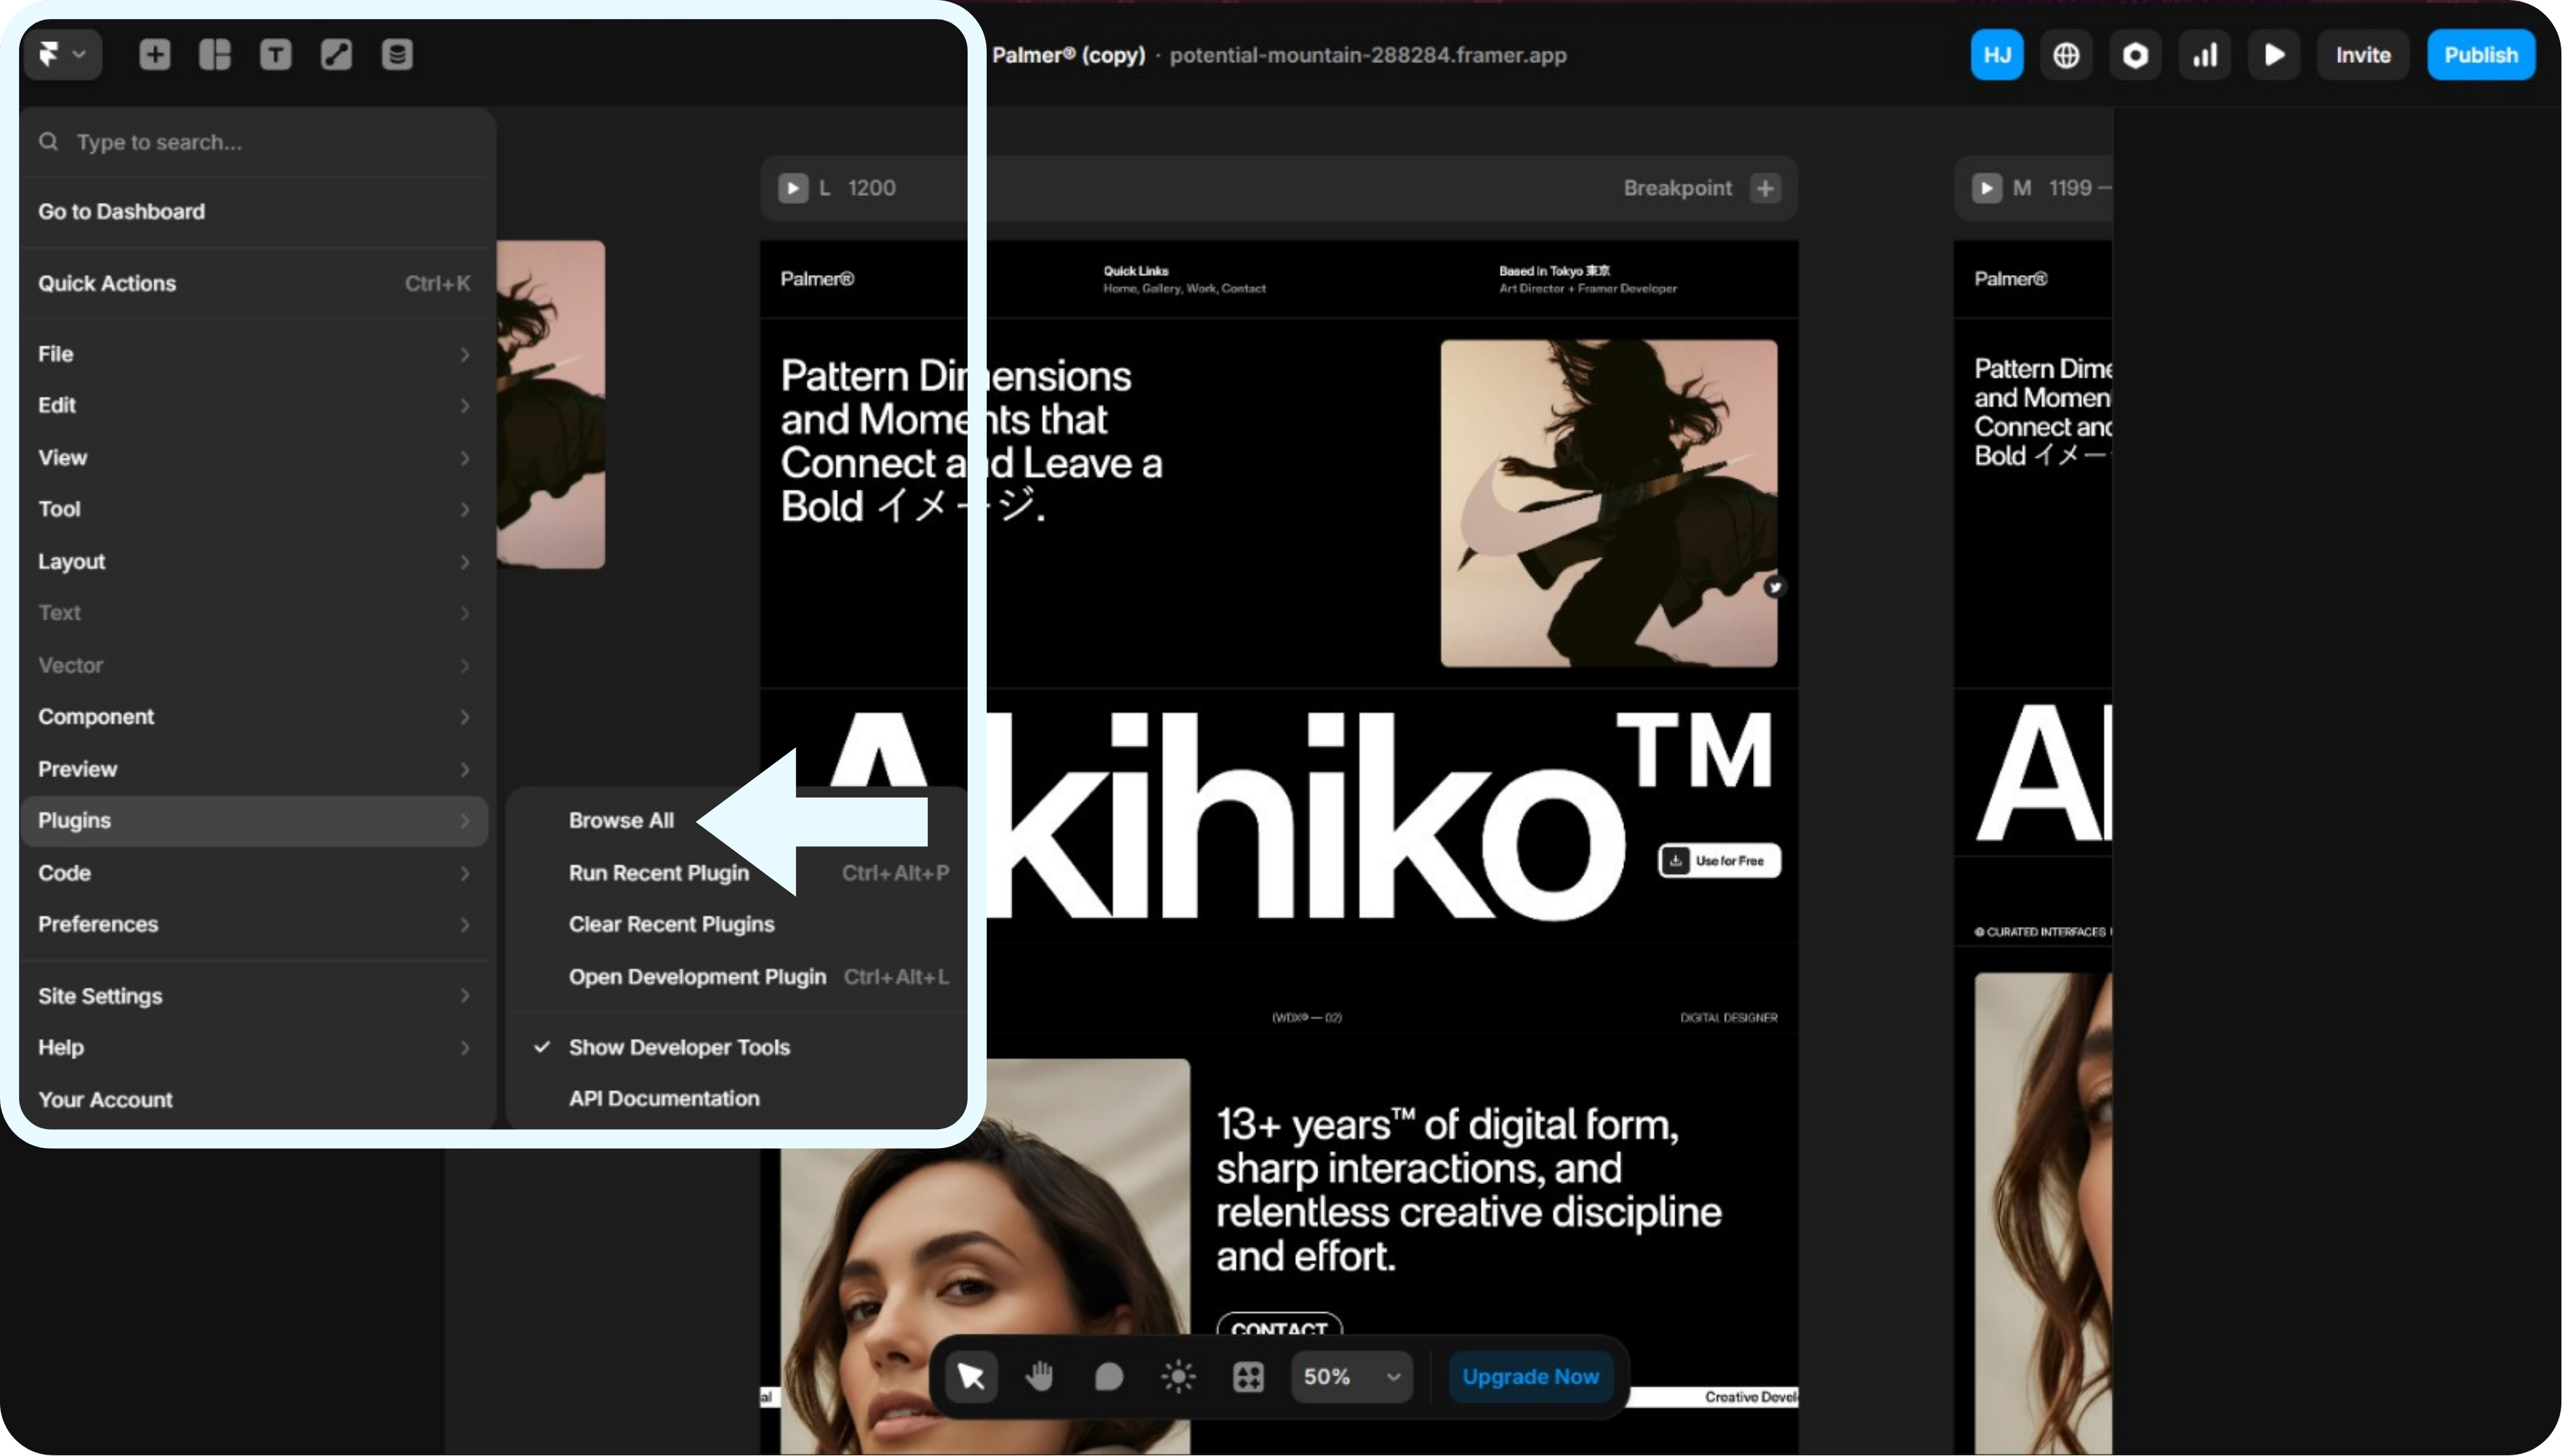
Task: Select the Hand pan tool
Action: pyautogui.click(x=1039, y=1376)
